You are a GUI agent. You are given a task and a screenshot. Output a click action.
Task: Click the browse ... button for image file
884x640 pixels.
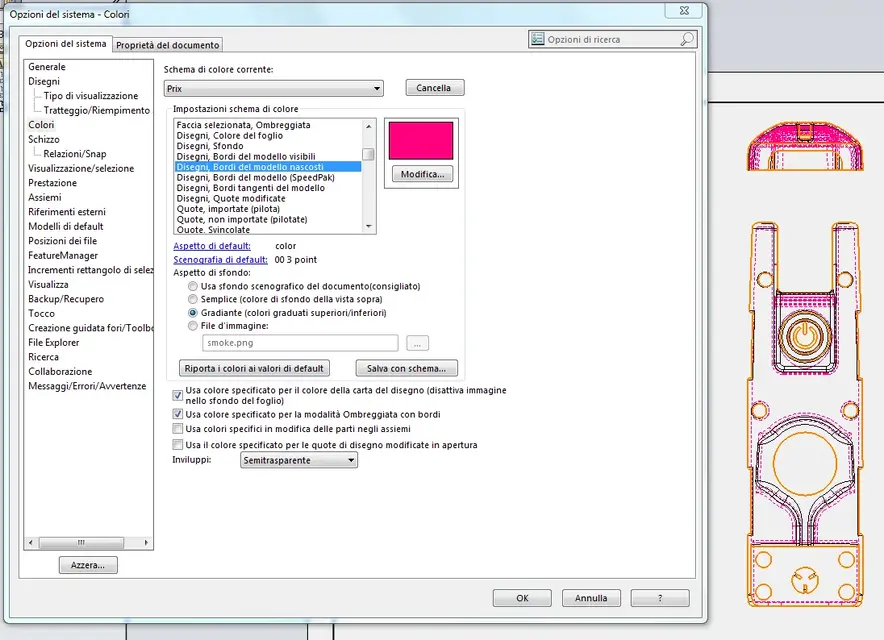[417, 343]
